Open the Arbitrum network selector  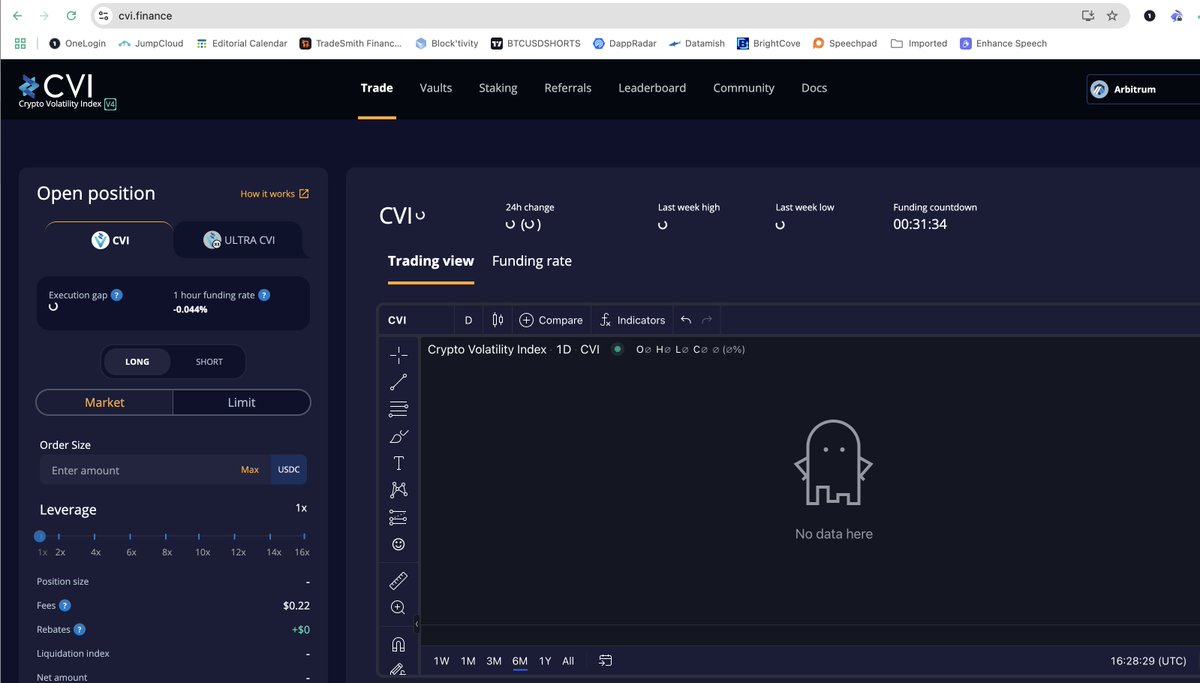pyautogui.click(x=1143, y=89)
